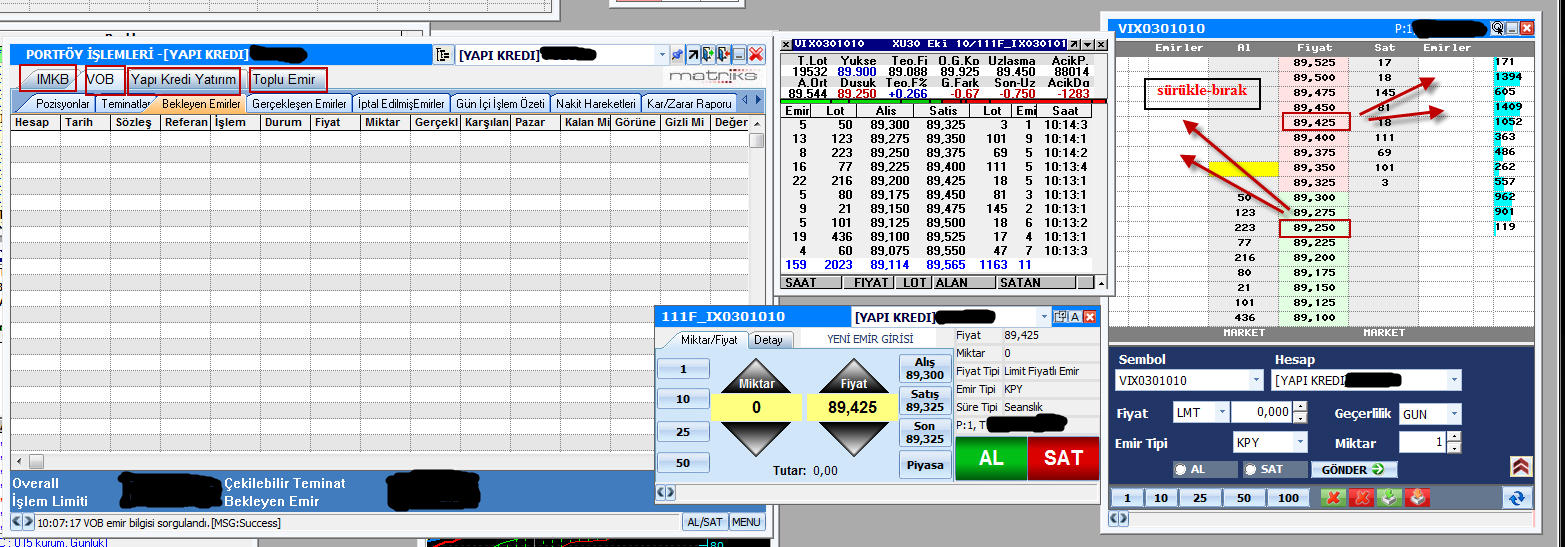Open the [YAPI KREDI] account dropdown in Portföy İşlemleri
Screen dimensions: 1565x547
click(x=662, y=55)
